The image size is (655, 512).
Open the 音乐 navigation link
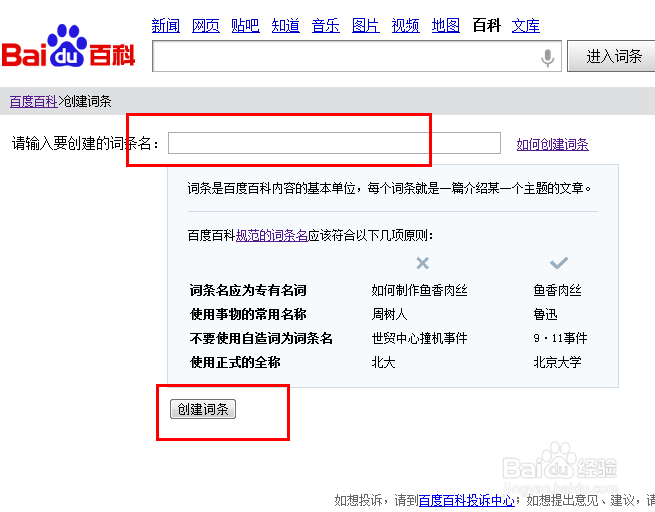(x=325, y=25)
